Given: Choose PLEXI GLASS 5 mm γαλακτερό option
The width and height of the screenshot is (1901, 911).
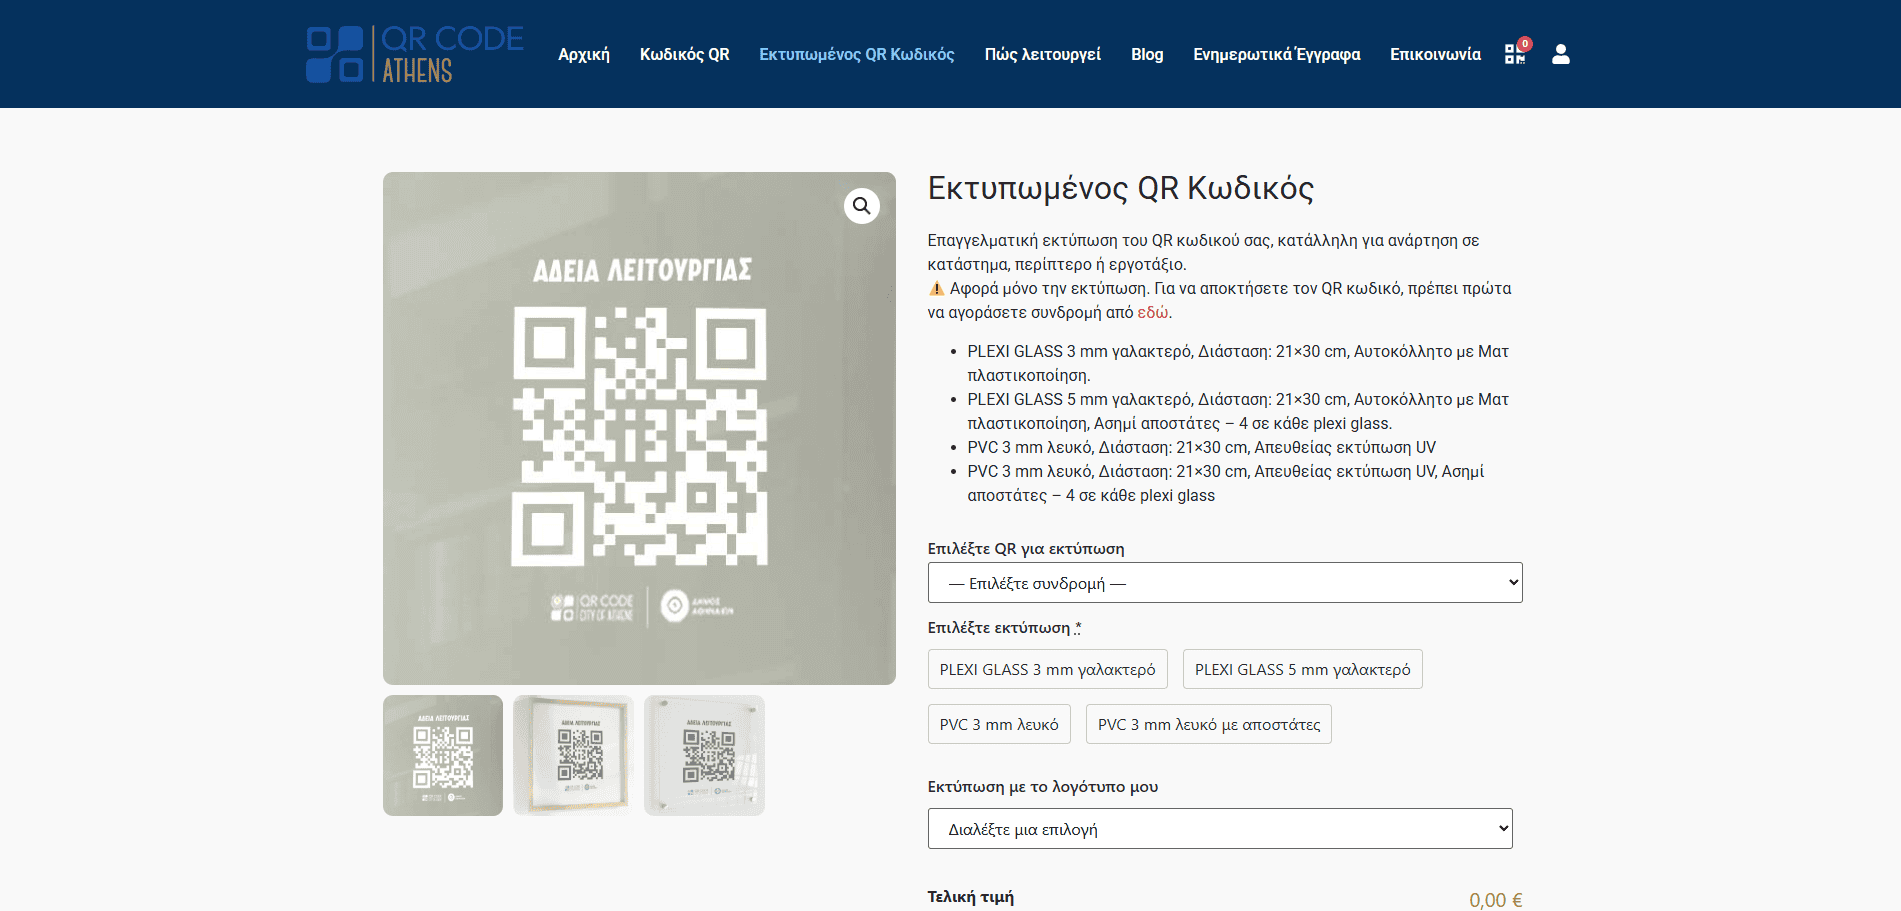Looking at the screenshot, I should 1302,669.
